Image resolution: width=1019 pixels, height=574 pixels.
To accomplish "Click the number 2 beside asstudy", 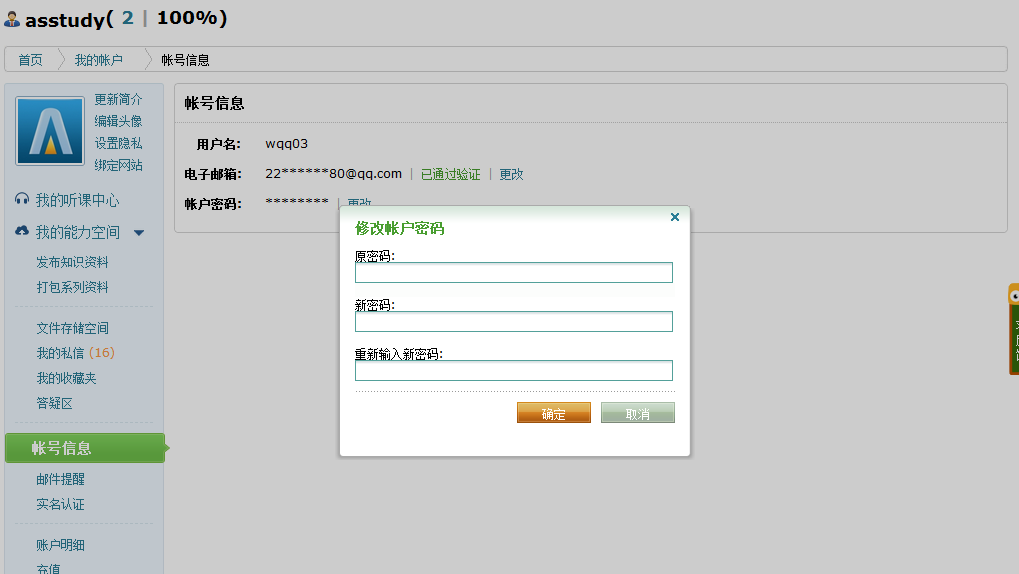I will tap(127, 18).
